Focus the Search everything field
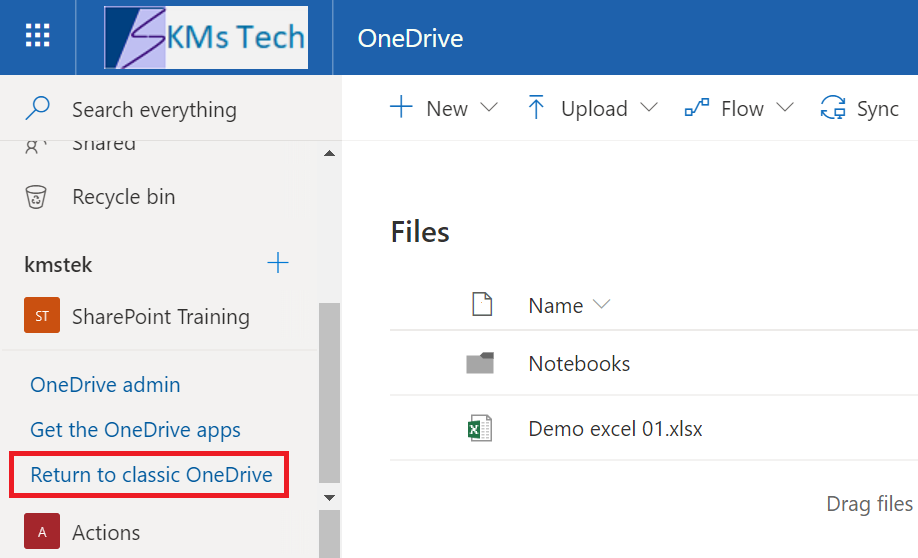The width and height of the screenshot is (918, 558). [x=155, y=109]
